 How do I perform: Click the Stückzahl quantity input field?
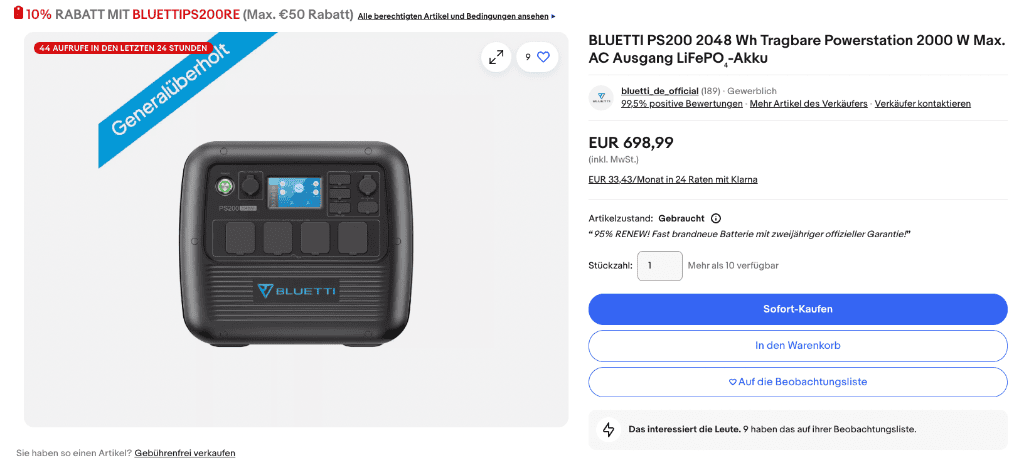click(x=660, y=266)
